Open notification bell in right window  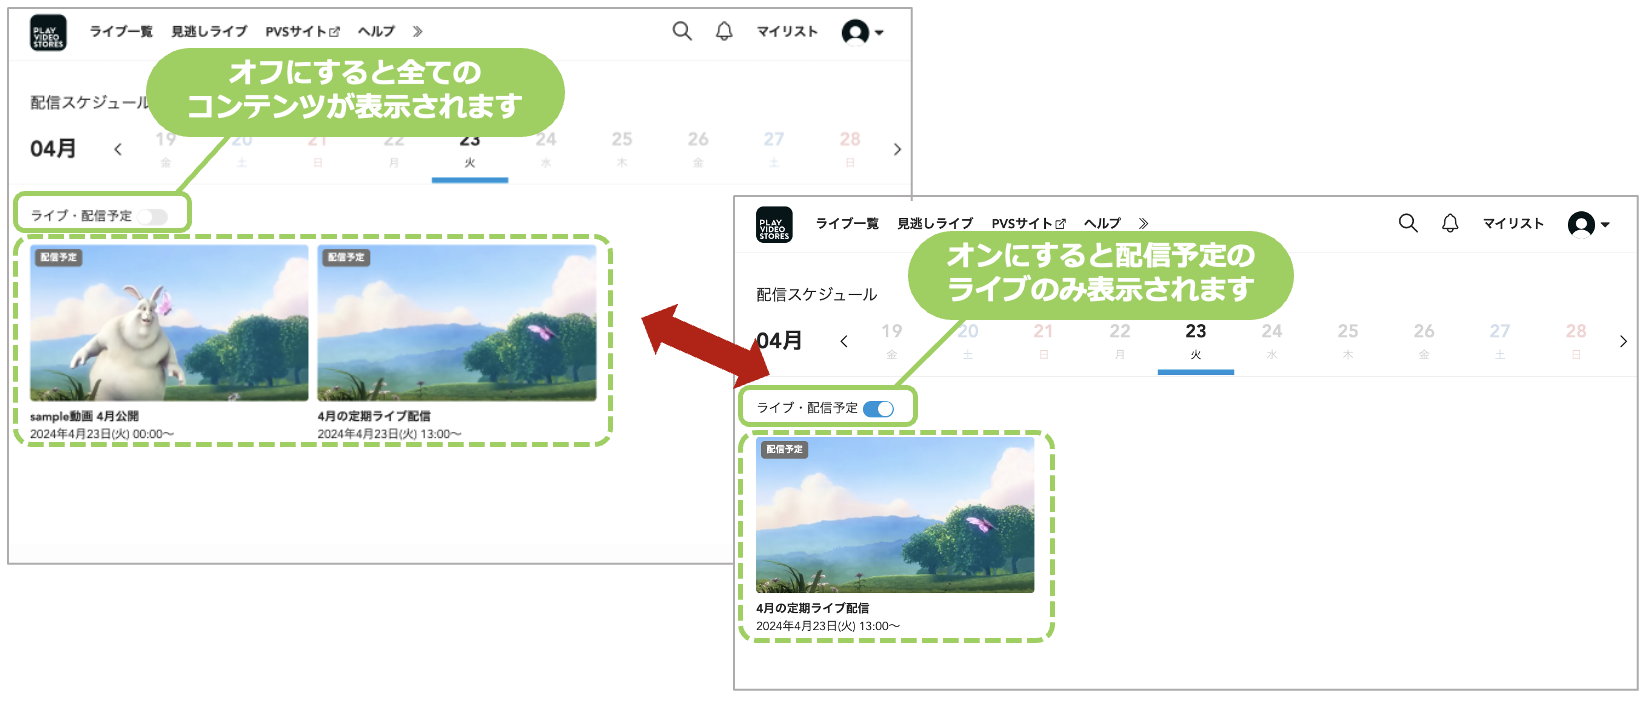pos(1450,223)
